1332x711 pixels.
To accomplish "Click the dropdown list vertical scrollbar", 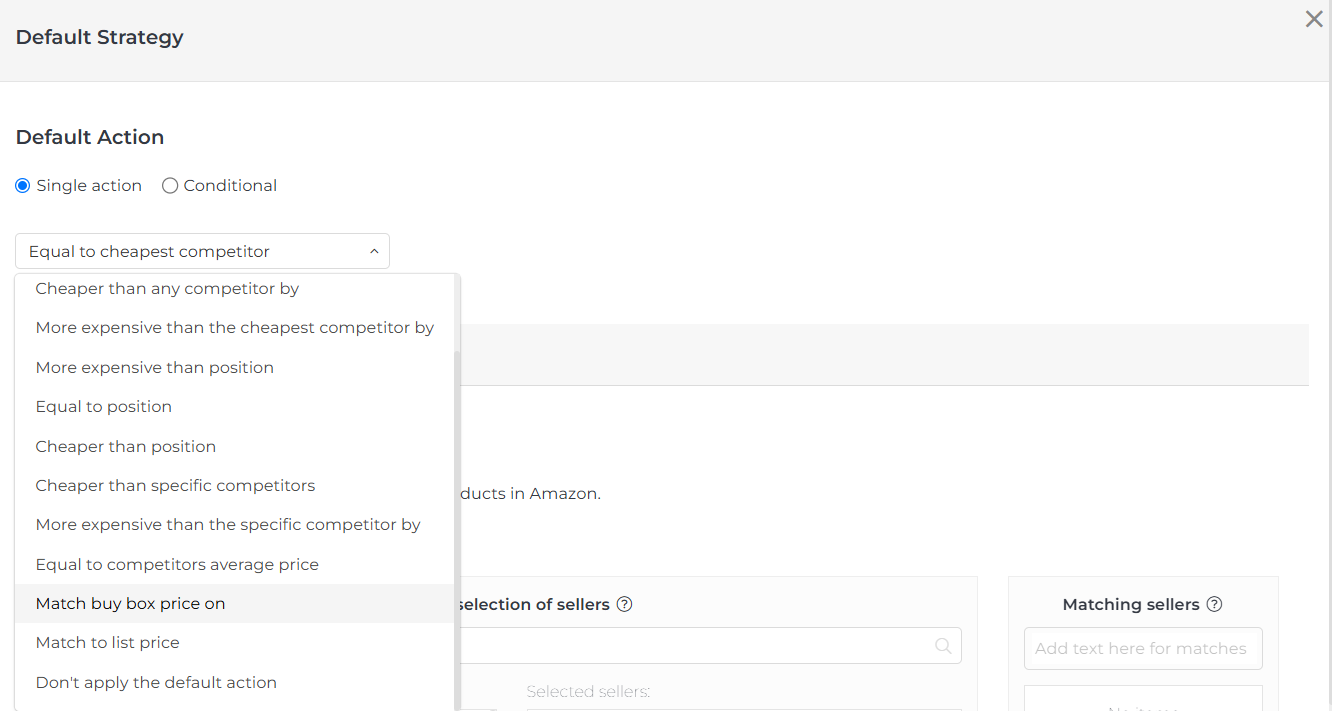I will [457, 530].
